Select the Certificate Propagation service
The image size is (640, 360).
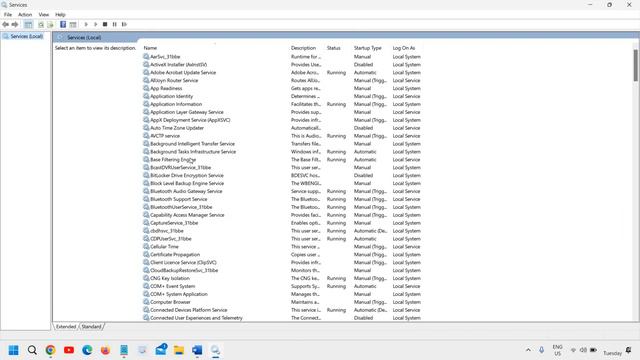[x=175, y=255]
